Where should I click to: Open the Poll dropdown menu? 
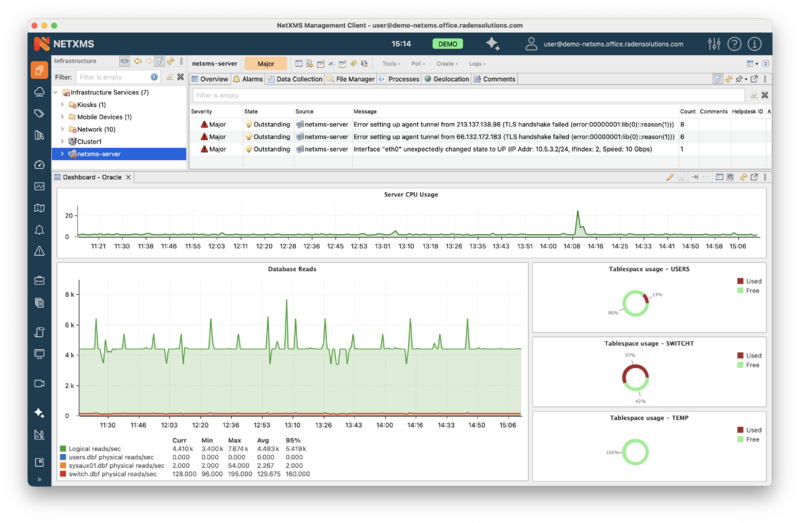[x=418, y=64]
